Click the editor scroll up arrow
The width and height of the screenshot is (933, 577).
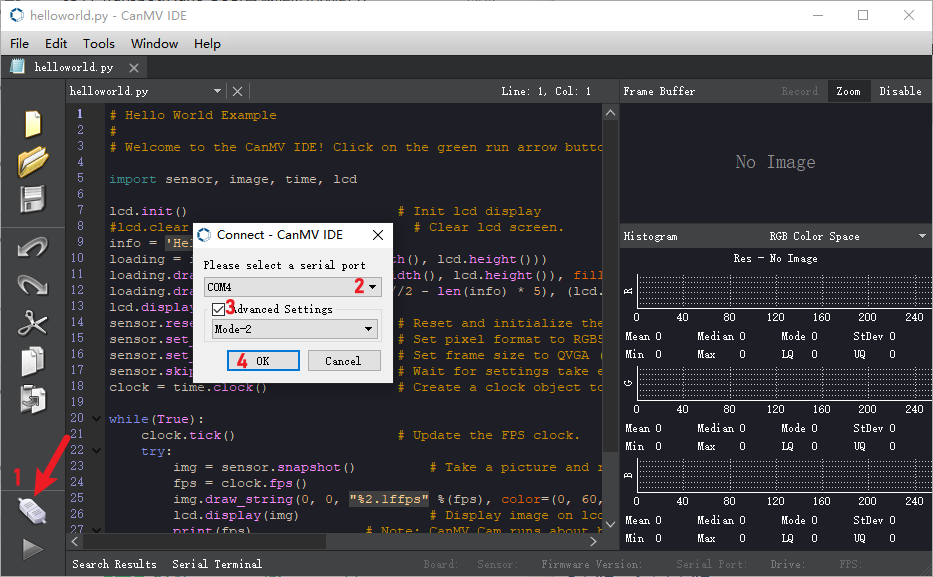[x=610, y=112]
